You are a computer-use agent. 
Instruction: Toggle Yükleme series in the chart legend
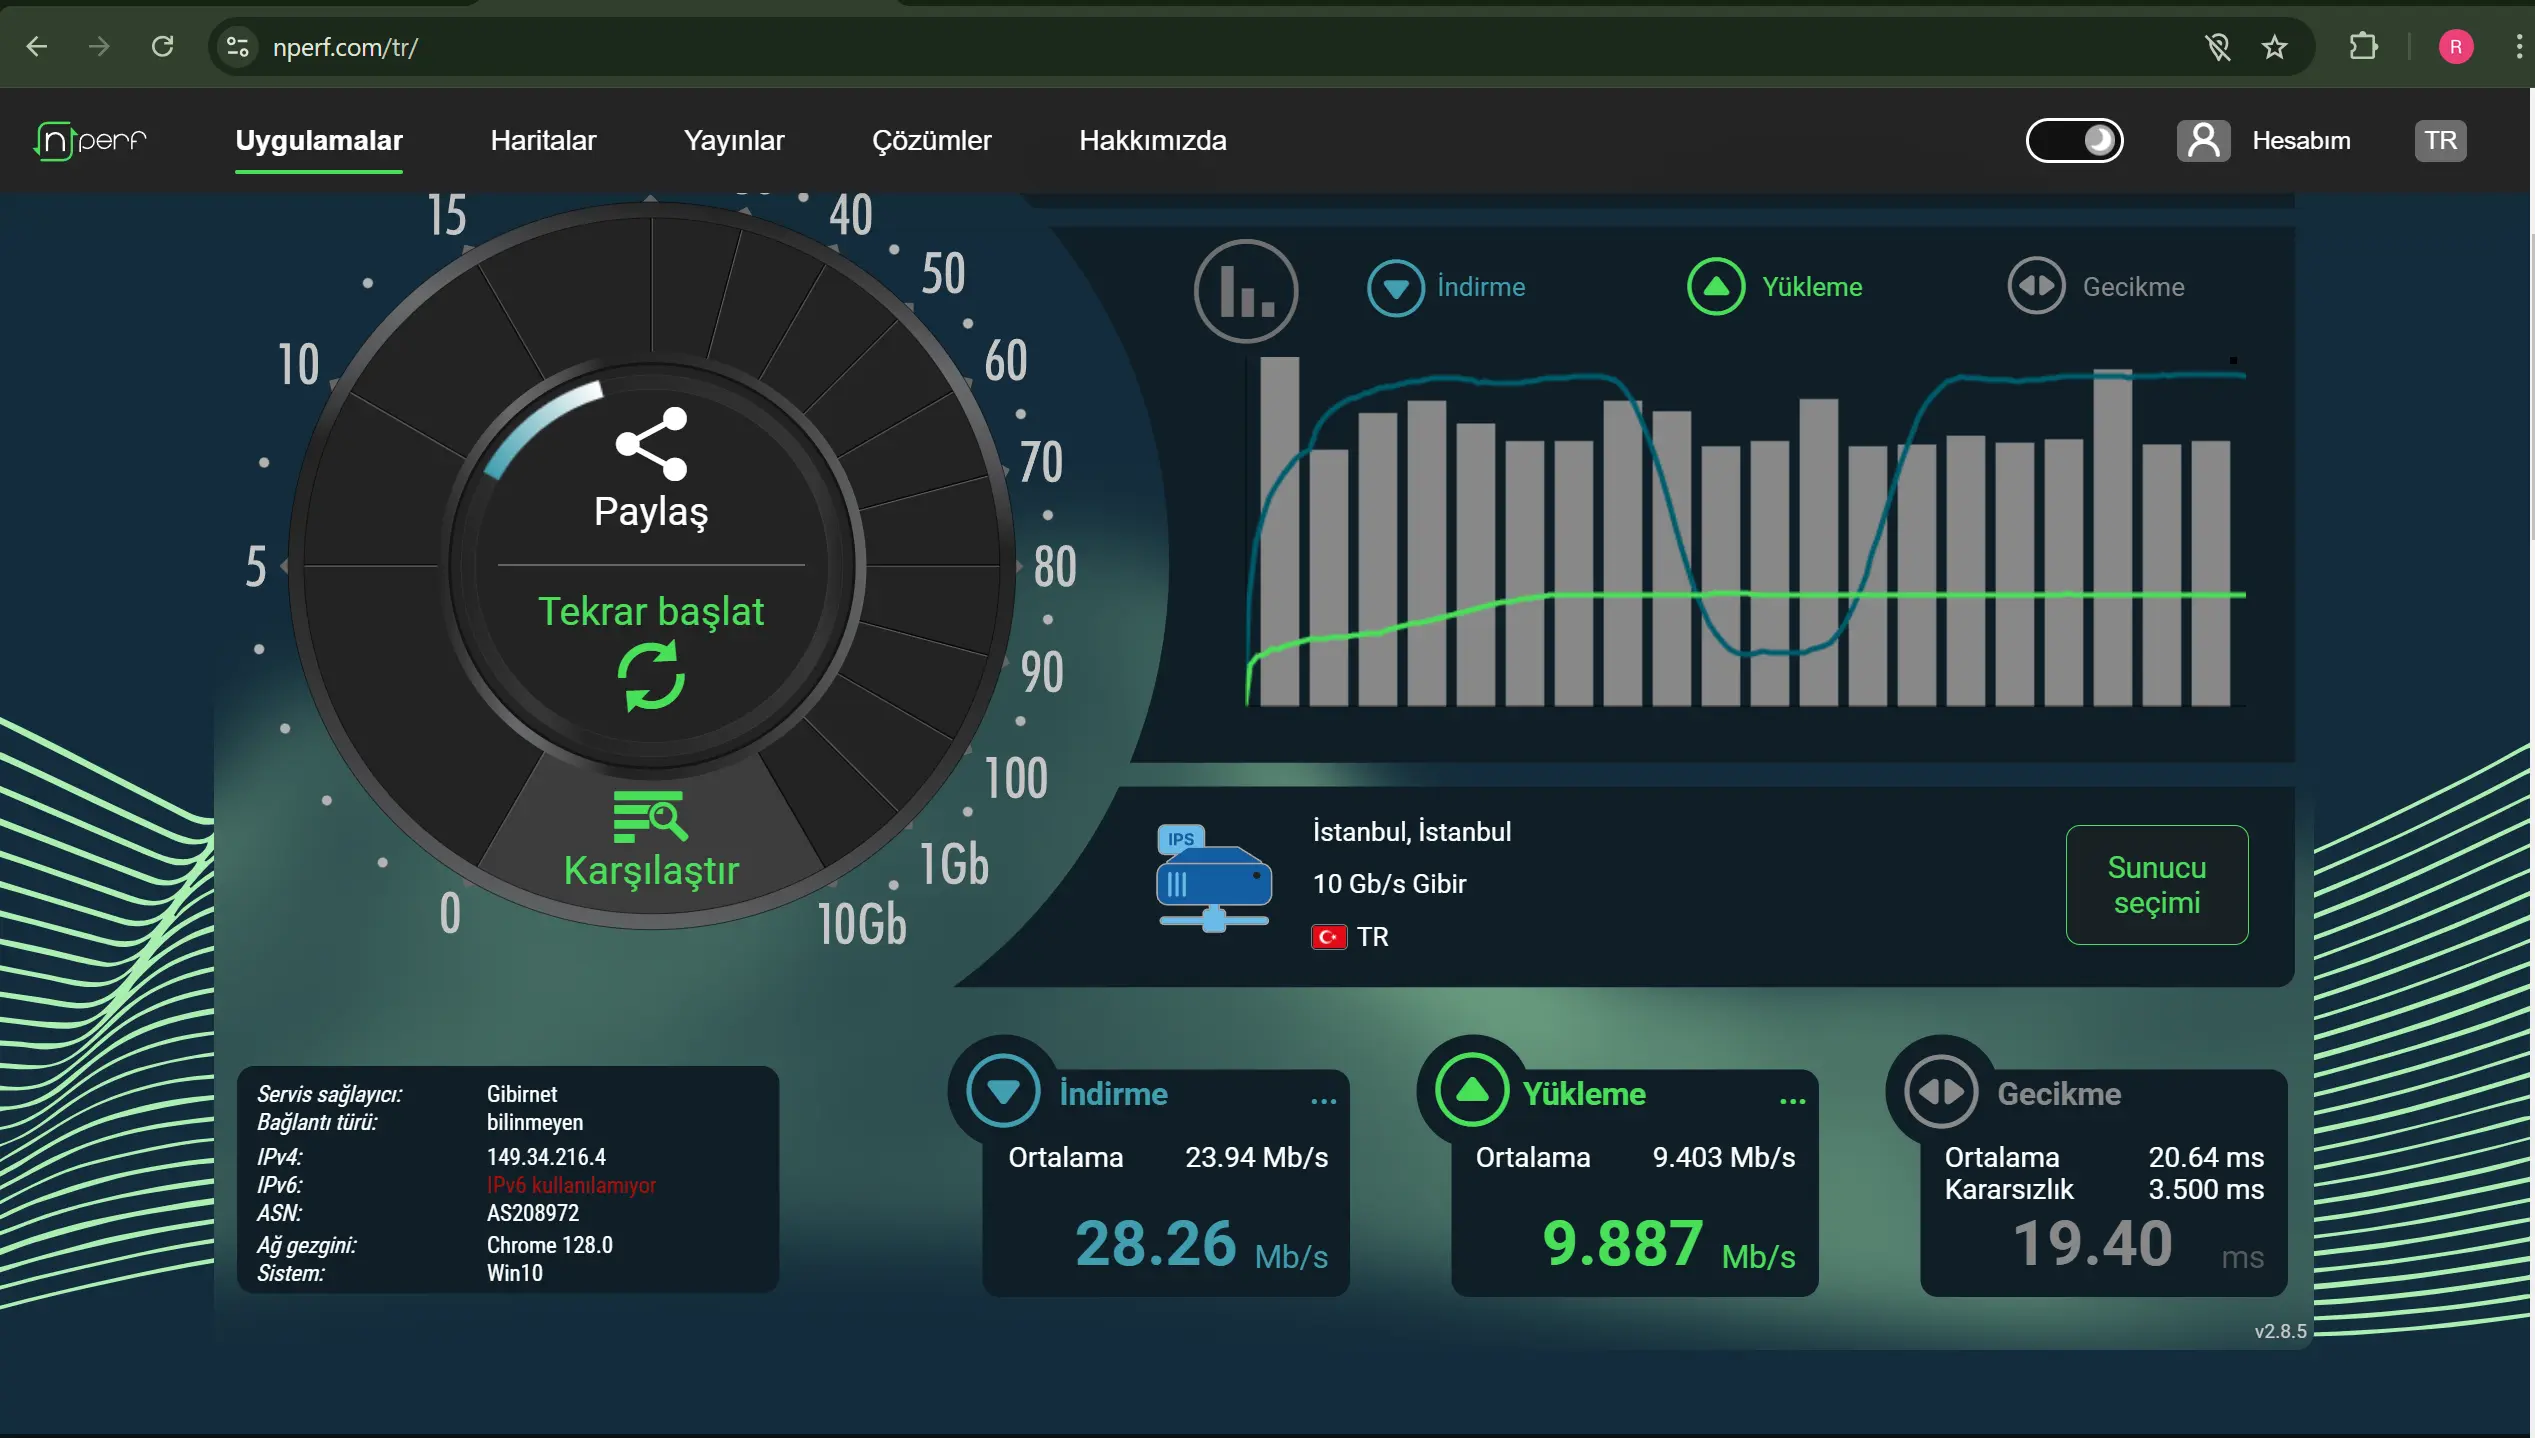(1775, 287)
